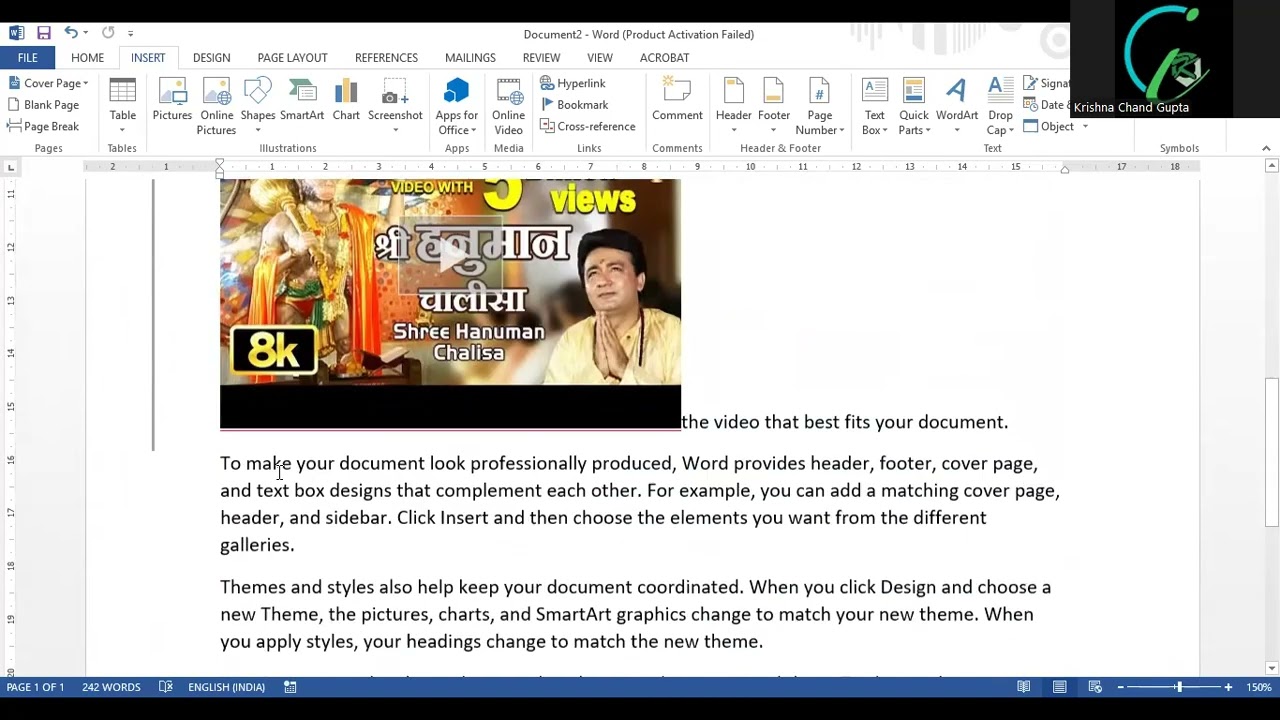Open Quick Parts menu
This screenshot has width=1280, height=720.
tap(914, 106)
